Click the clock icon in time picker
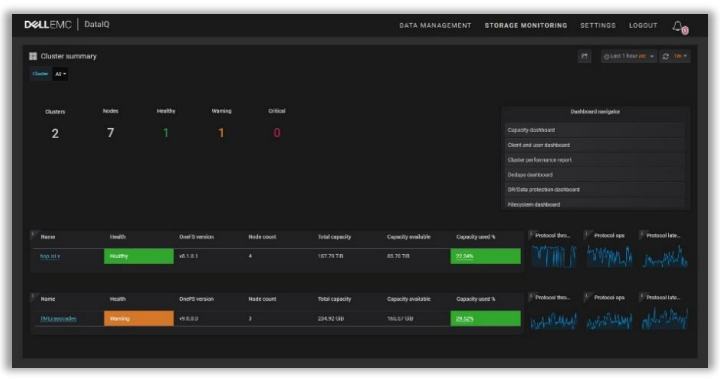The width and height of the screenshot is (720, 380). [x=606, y=56]
